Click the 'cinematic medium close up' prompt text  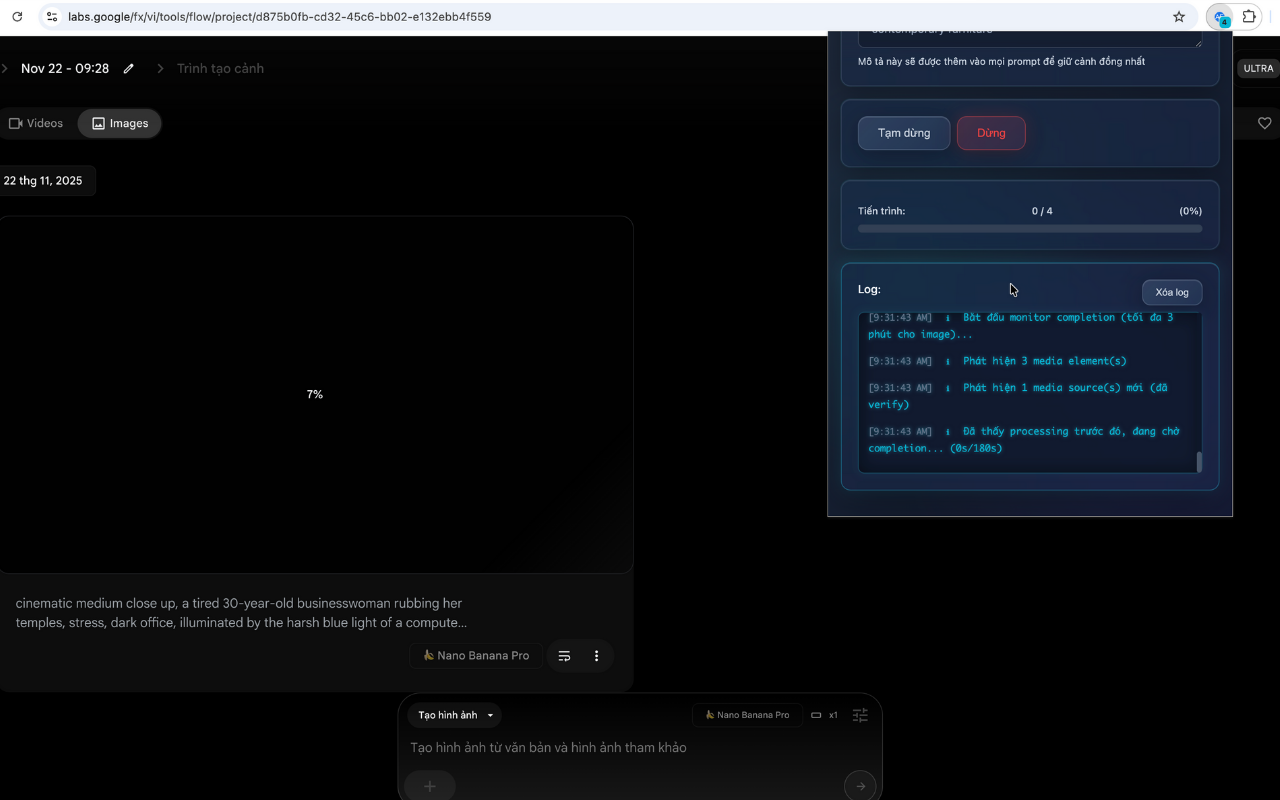coord(241,613)
